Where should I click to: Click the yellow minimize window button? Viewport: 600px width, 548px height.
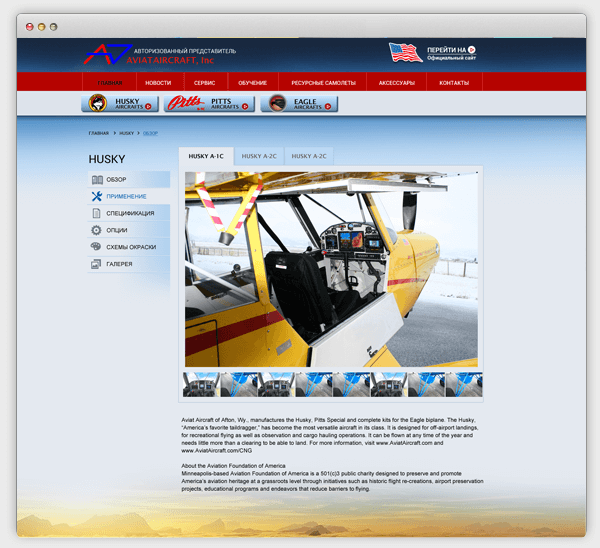[x=41, y=27]
